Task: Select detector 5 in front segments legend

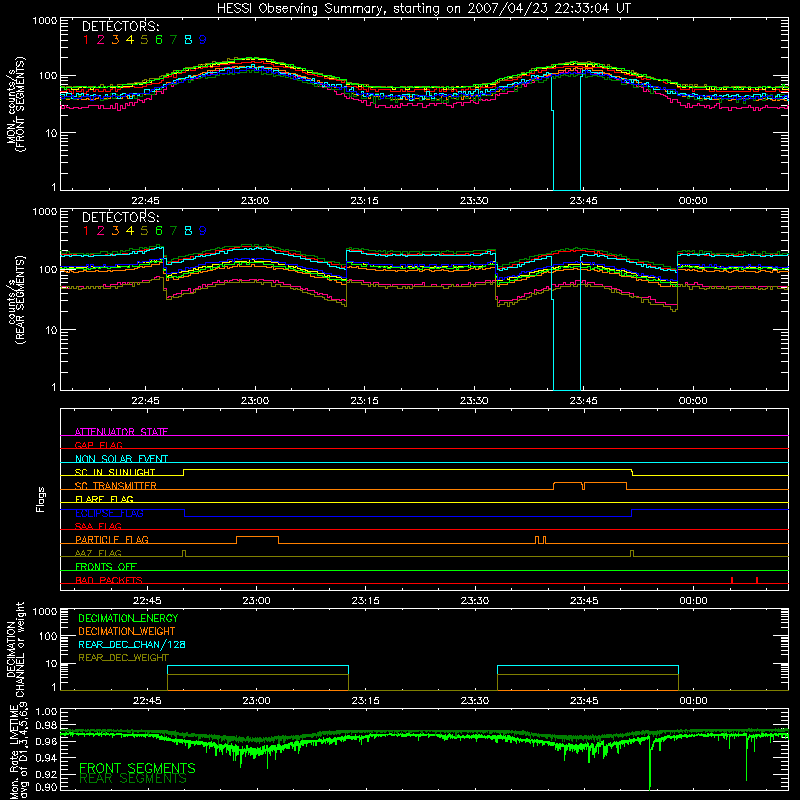Action: coord(144,40)
